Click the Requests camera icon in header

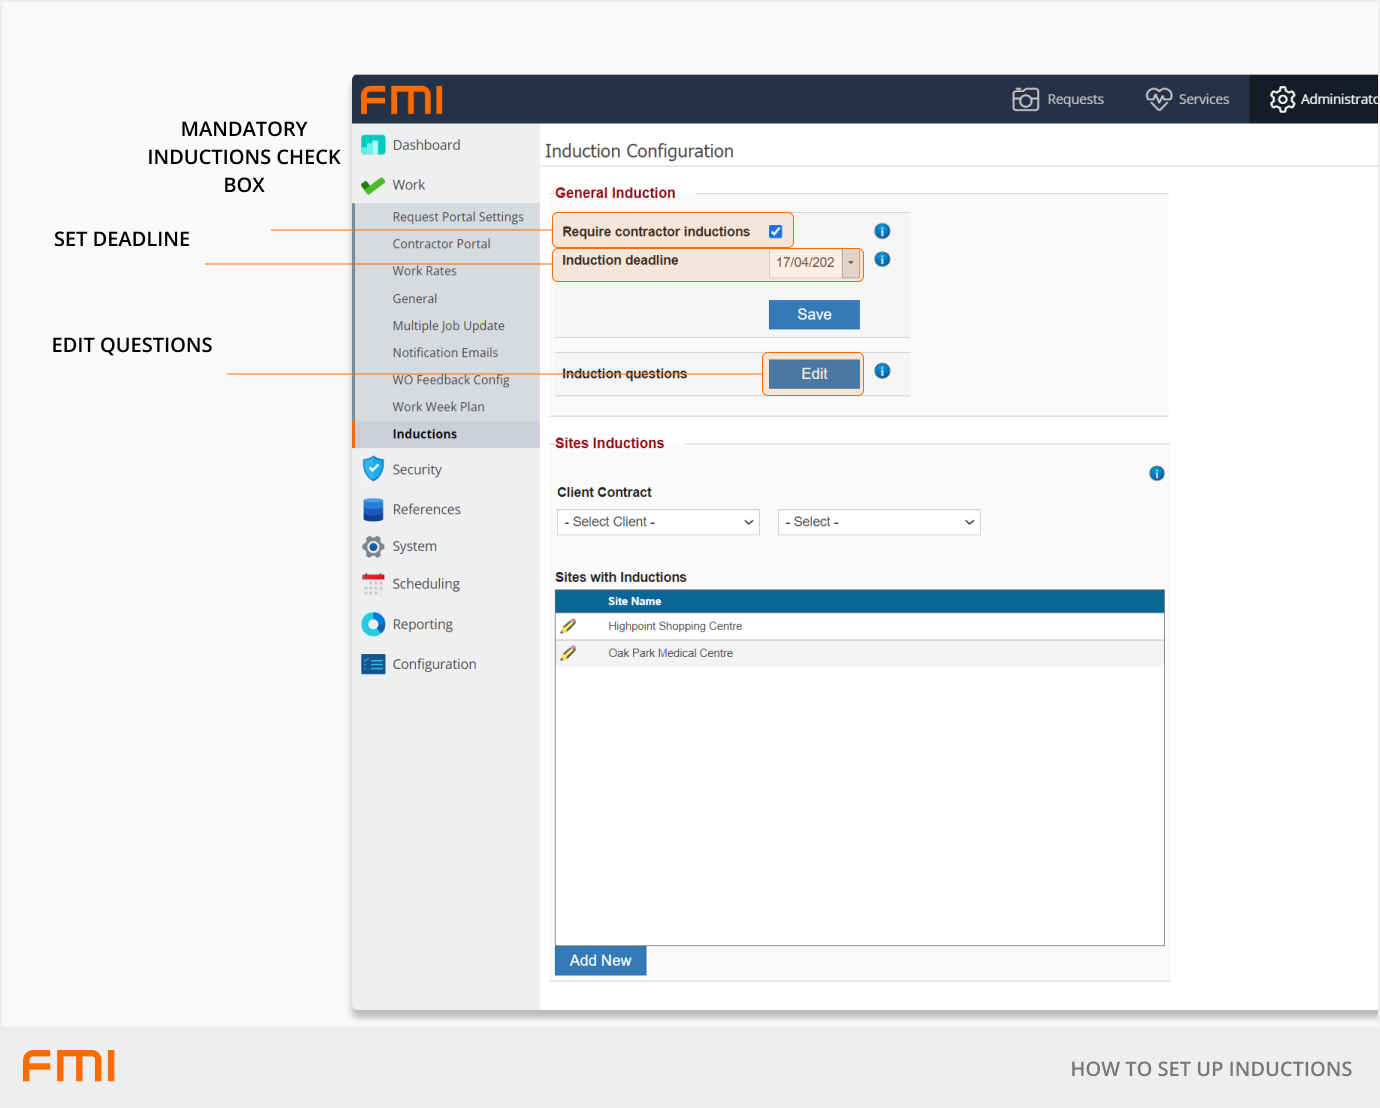pos(1025,99)
